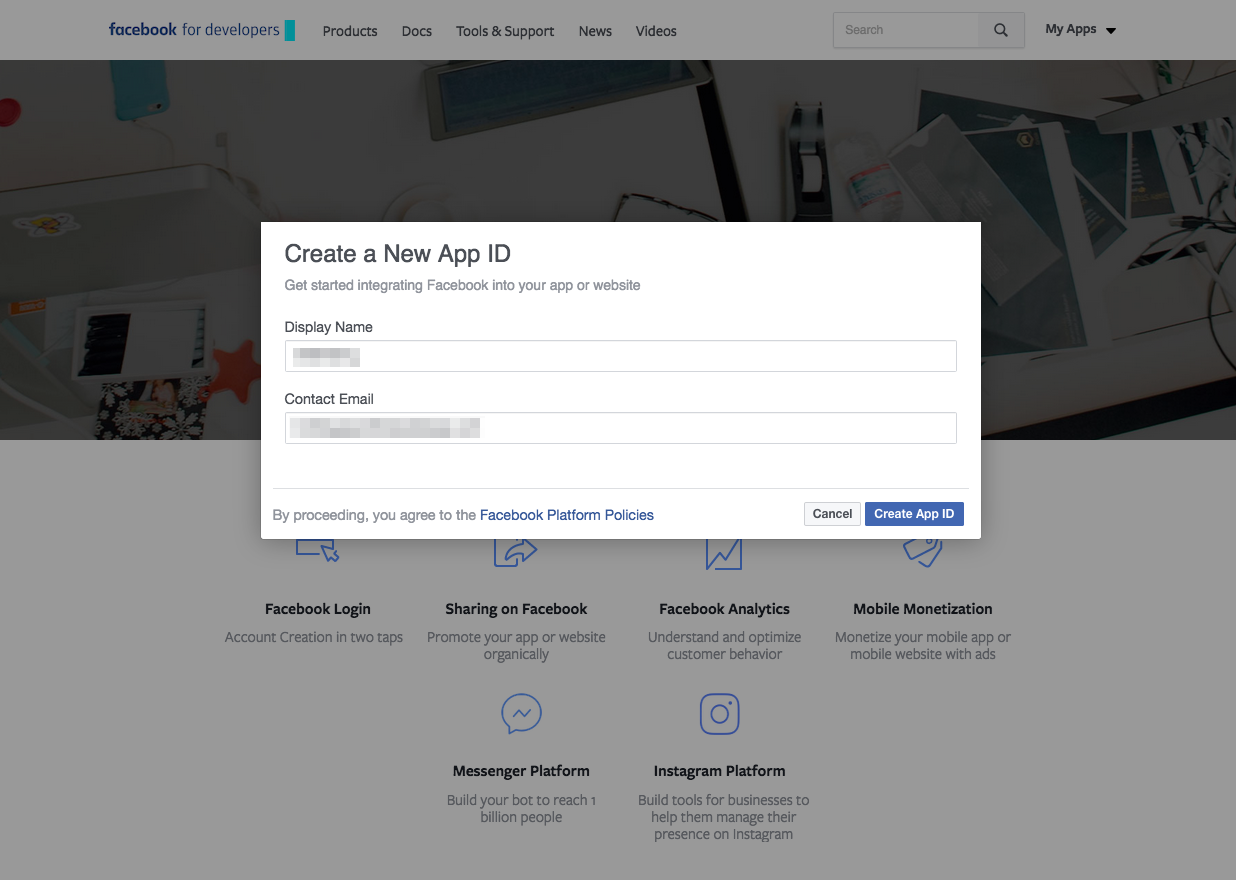The image size is (1236, 880).
Task: Click the Facebook for developers logo
Action: (201, 30)
